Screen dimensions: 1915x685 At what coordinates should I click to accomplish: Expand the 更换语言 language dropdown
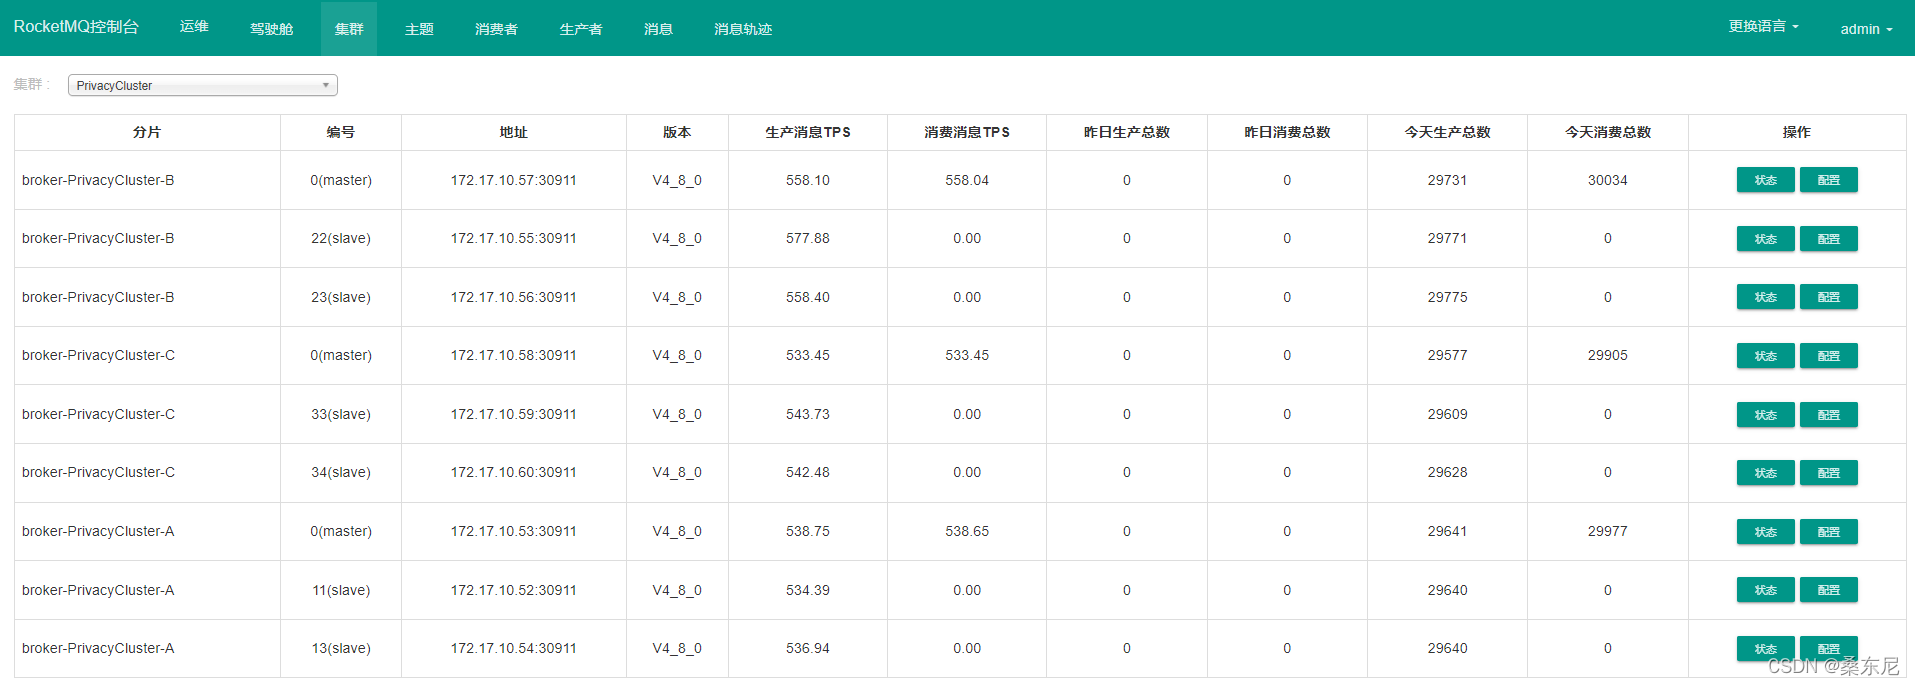click(1763, 27)
